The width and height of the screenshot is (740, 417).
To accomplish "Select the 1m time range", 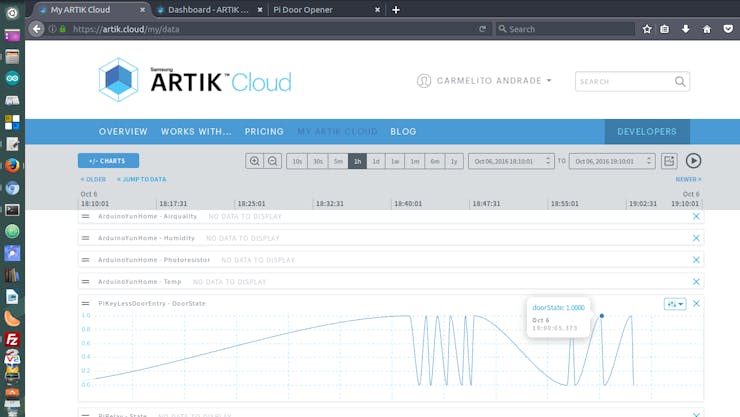I will (x=415, y=161).
